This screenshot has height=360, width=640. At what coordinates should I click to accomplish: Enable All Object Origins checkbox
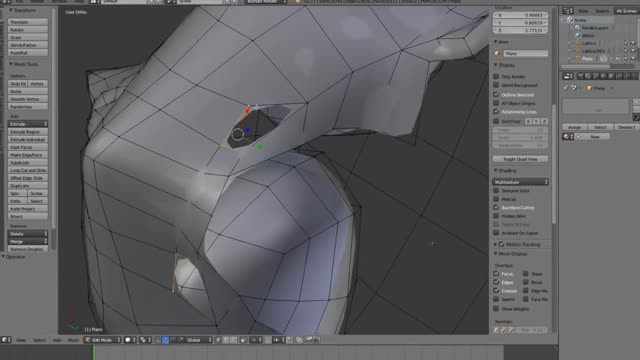[x=496, y=103]
